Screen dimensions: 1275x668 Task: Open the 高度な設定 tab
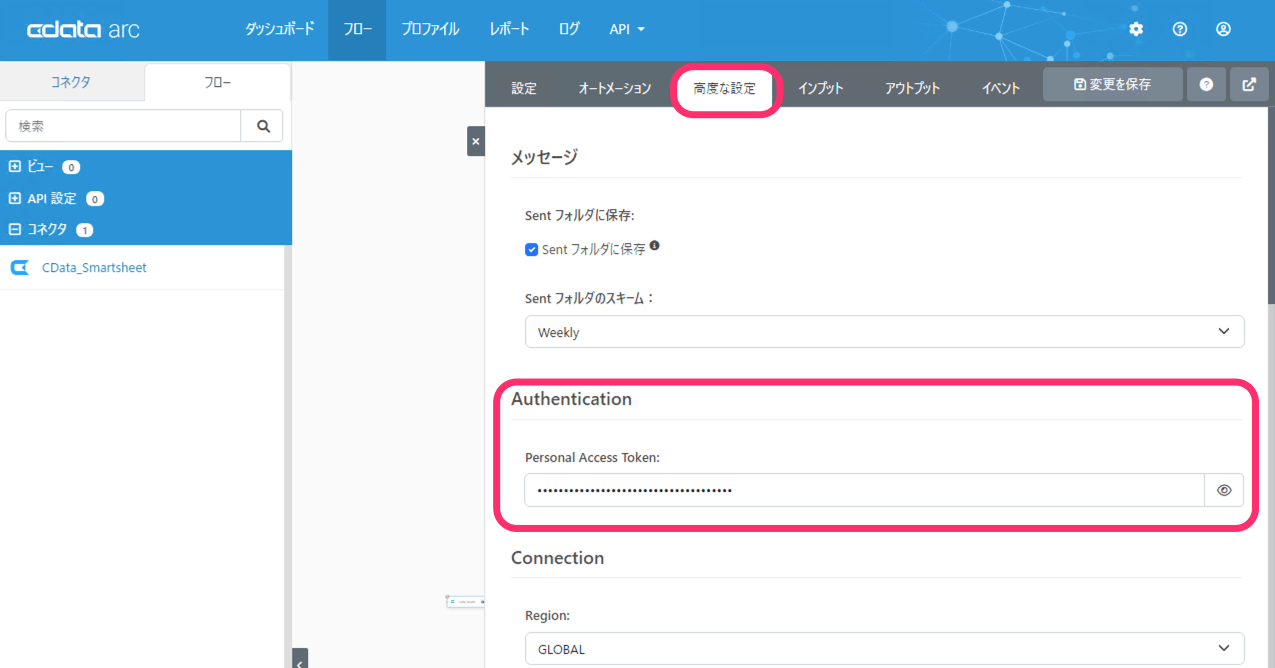tap(725, 88)
